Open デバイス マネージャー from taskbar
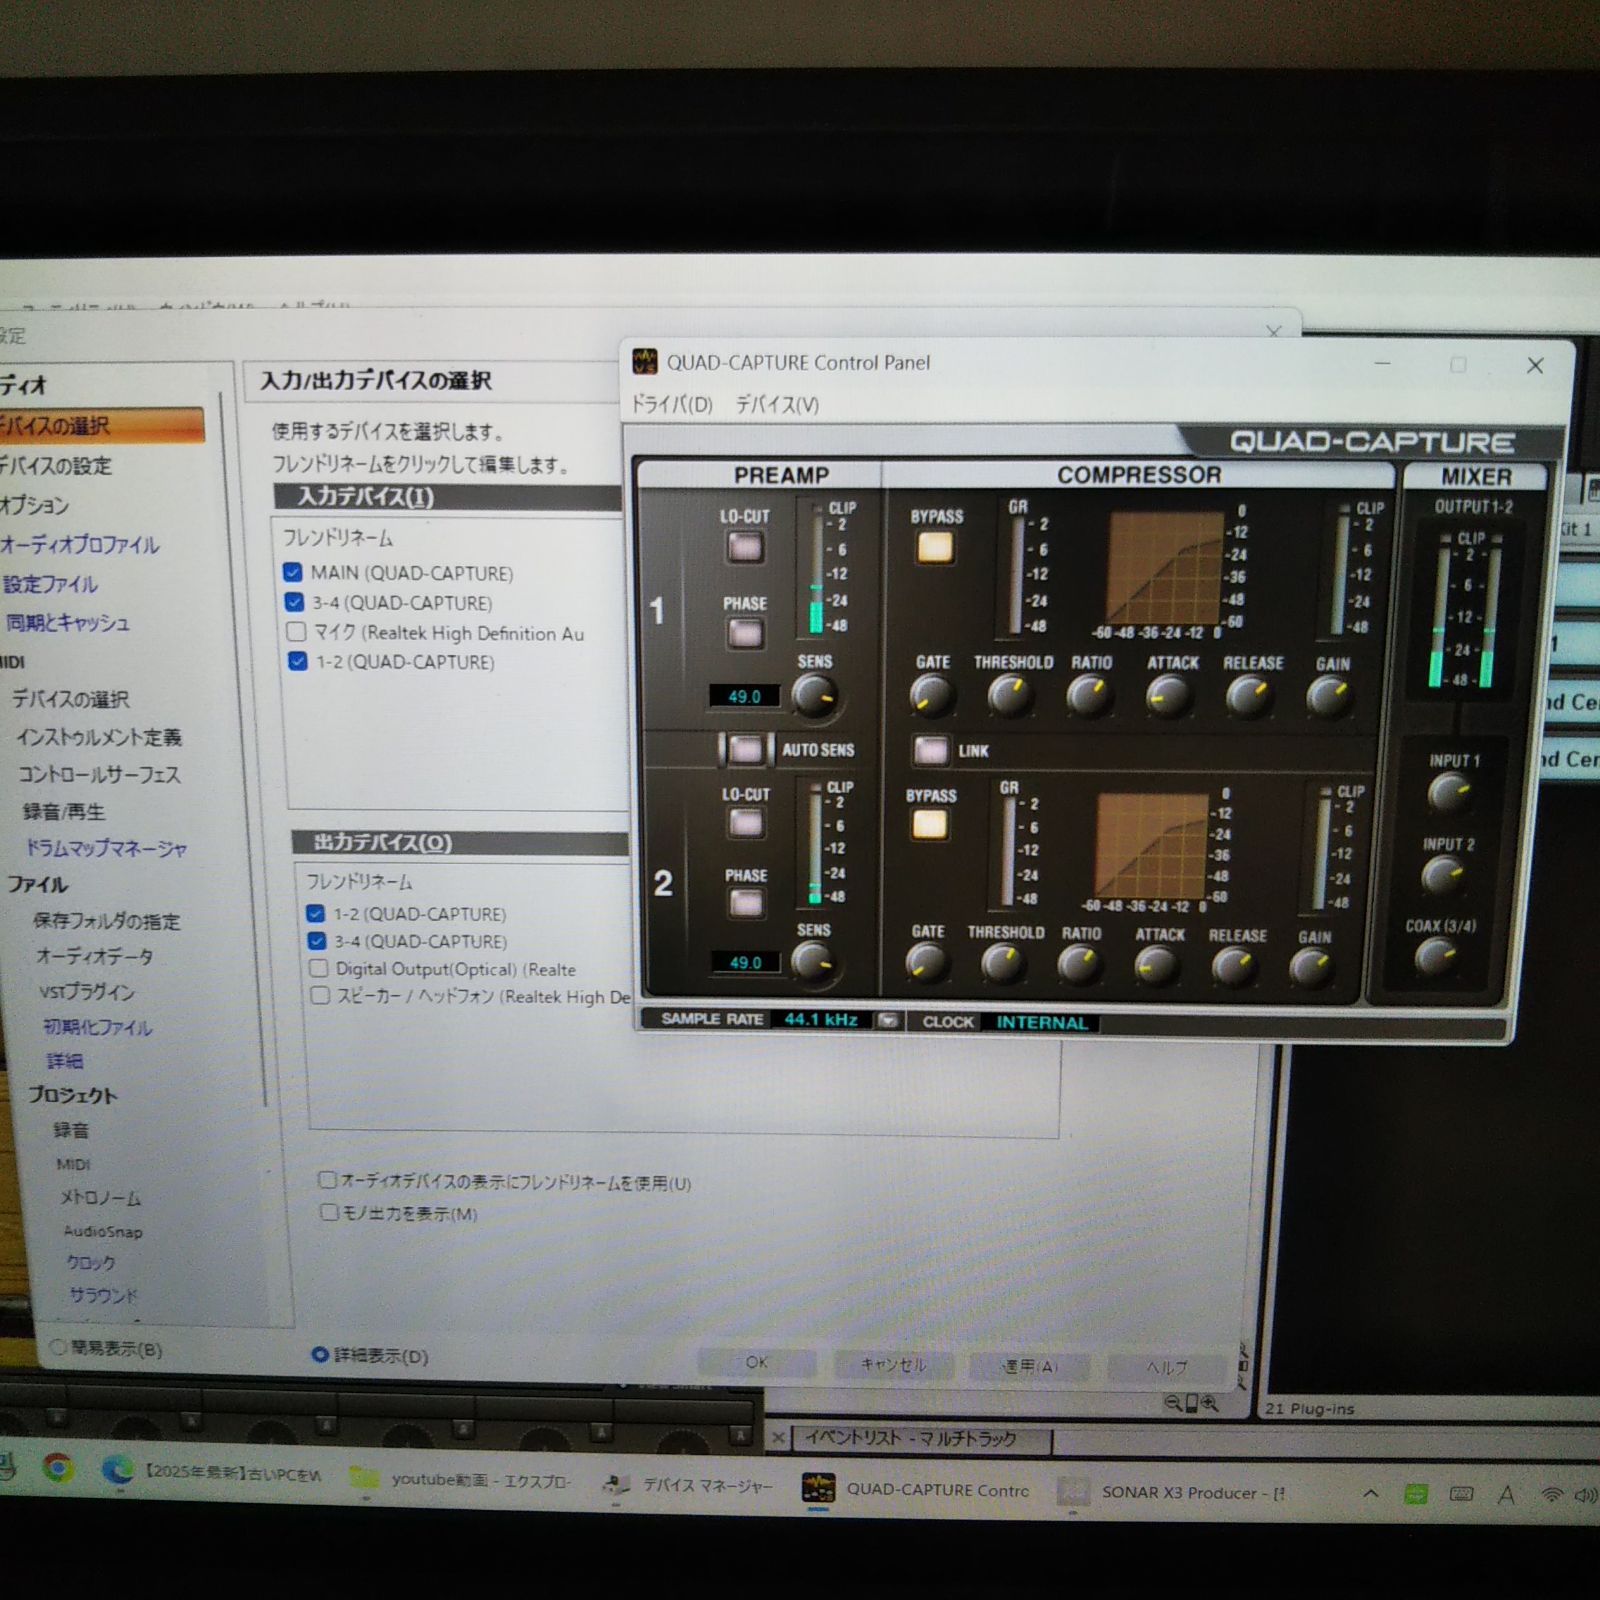 pos(688,1485)
